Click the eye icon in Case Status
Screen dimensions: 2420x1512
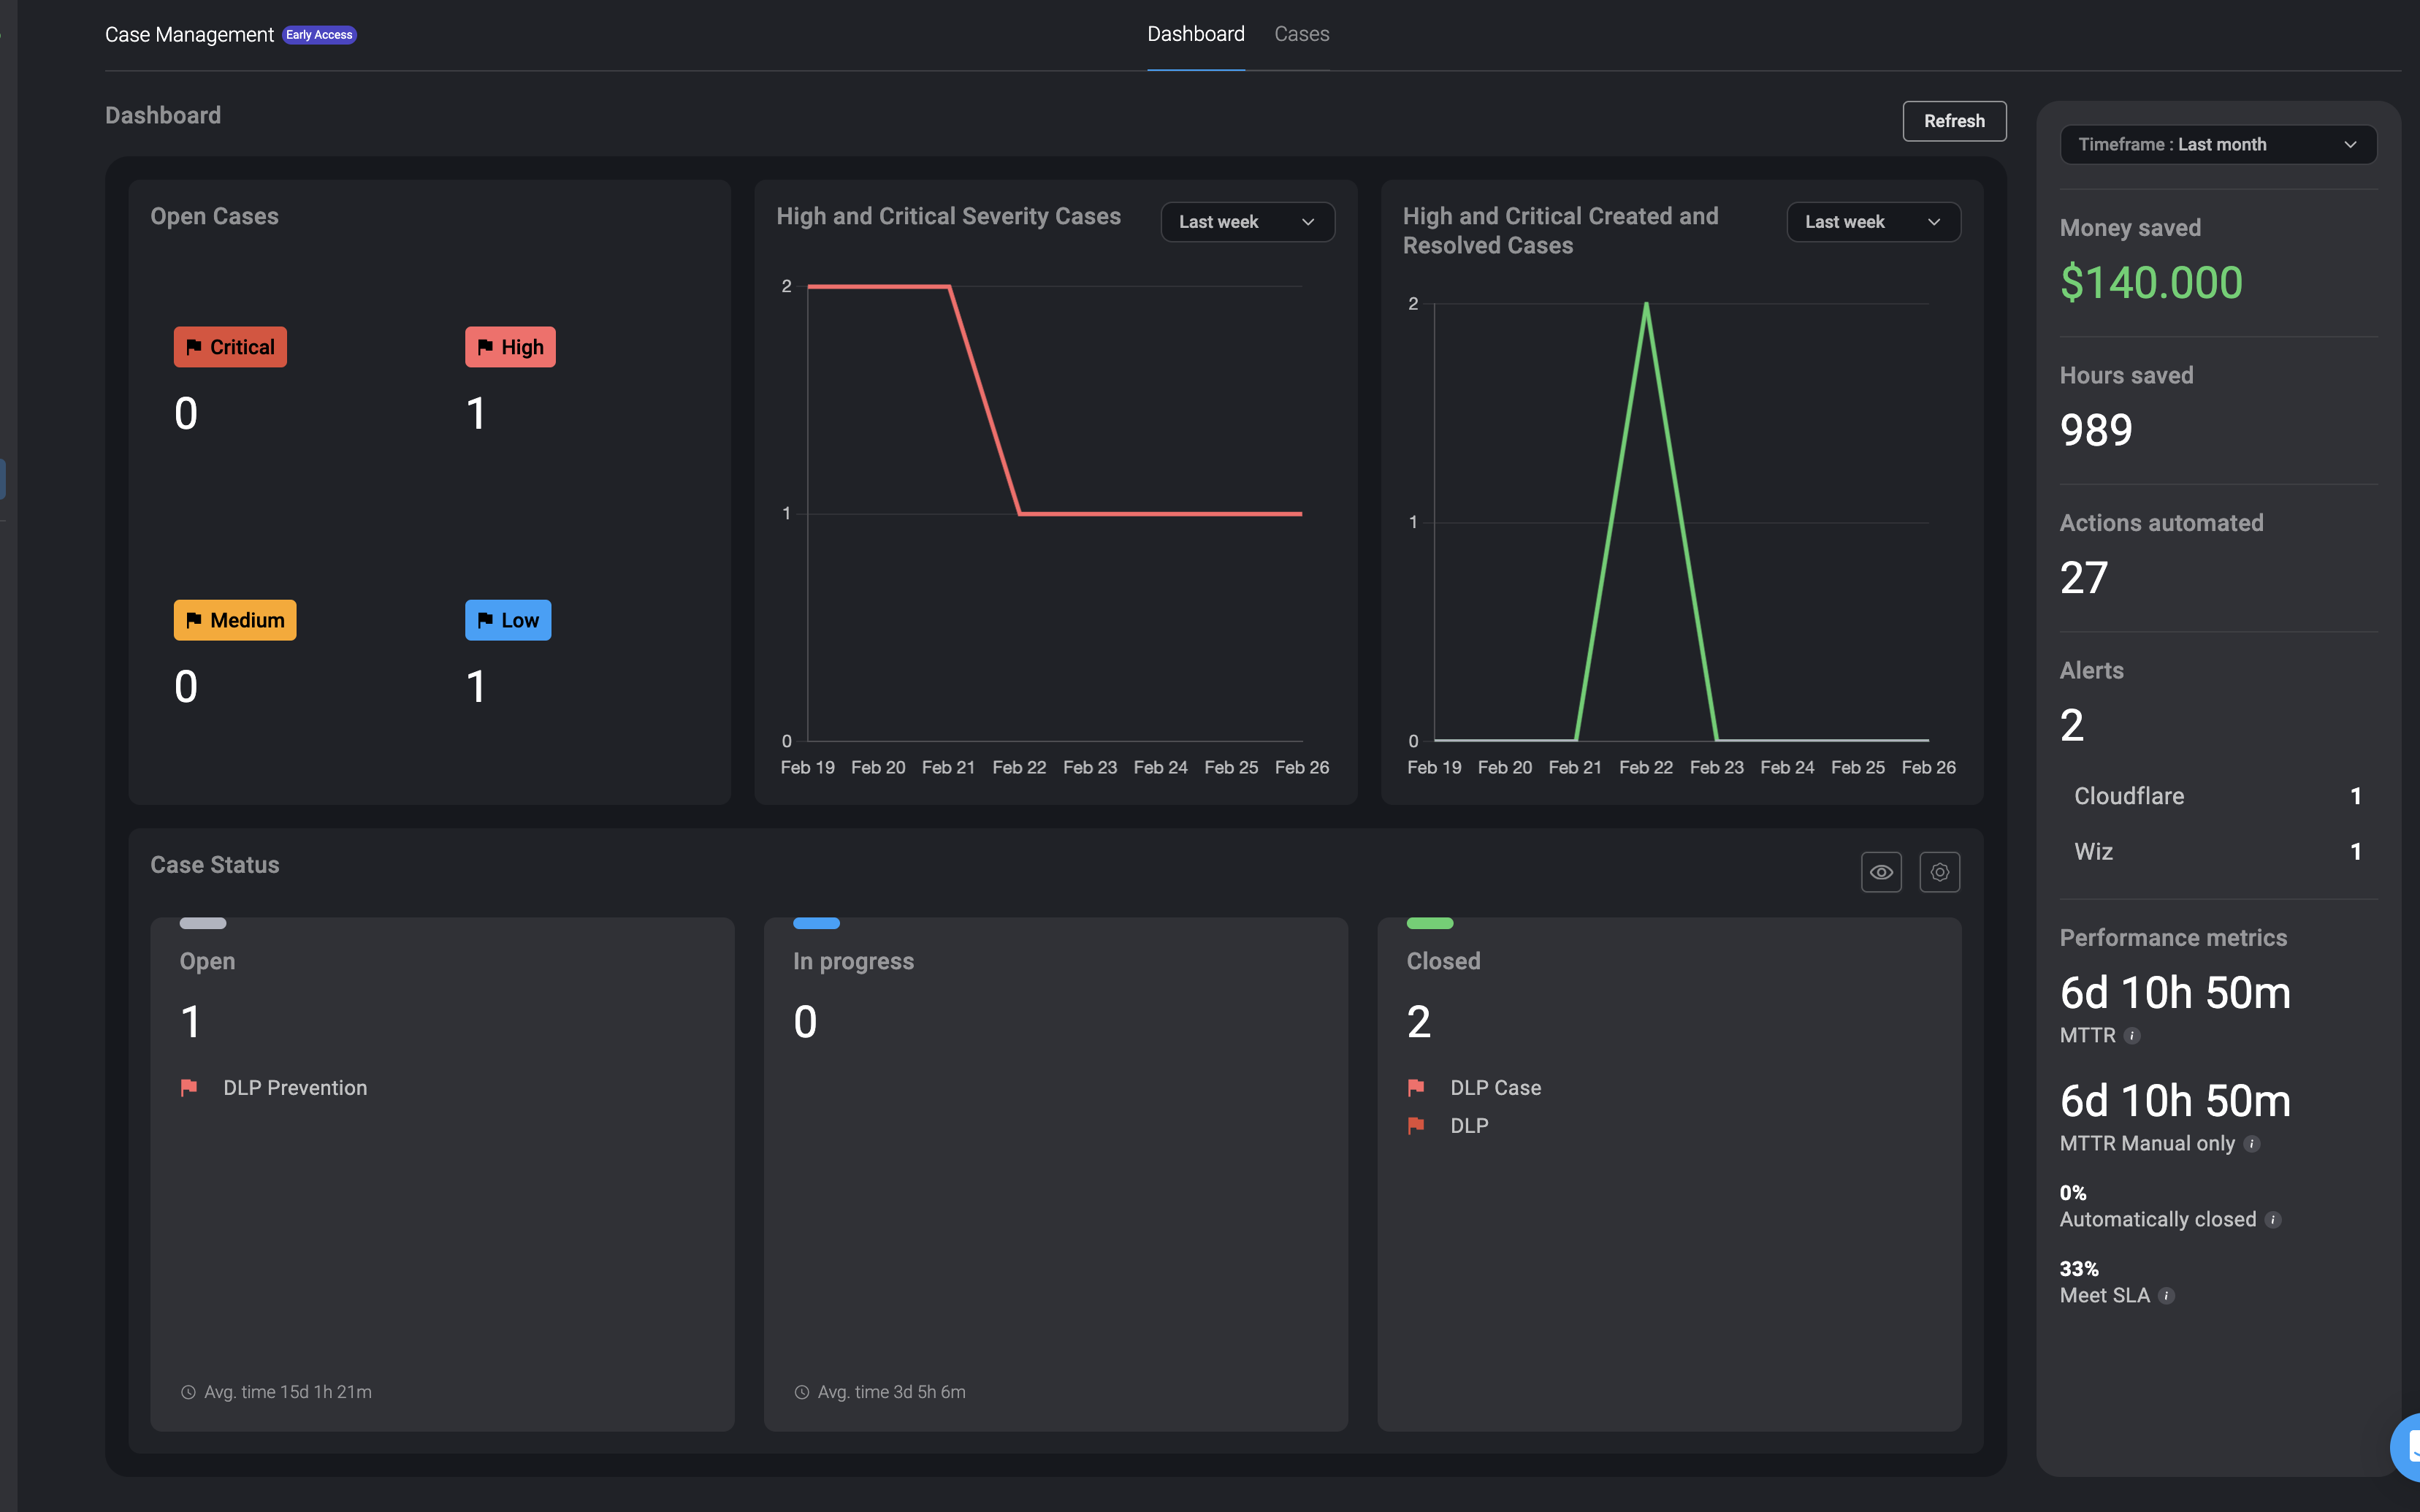point(1881,872)
